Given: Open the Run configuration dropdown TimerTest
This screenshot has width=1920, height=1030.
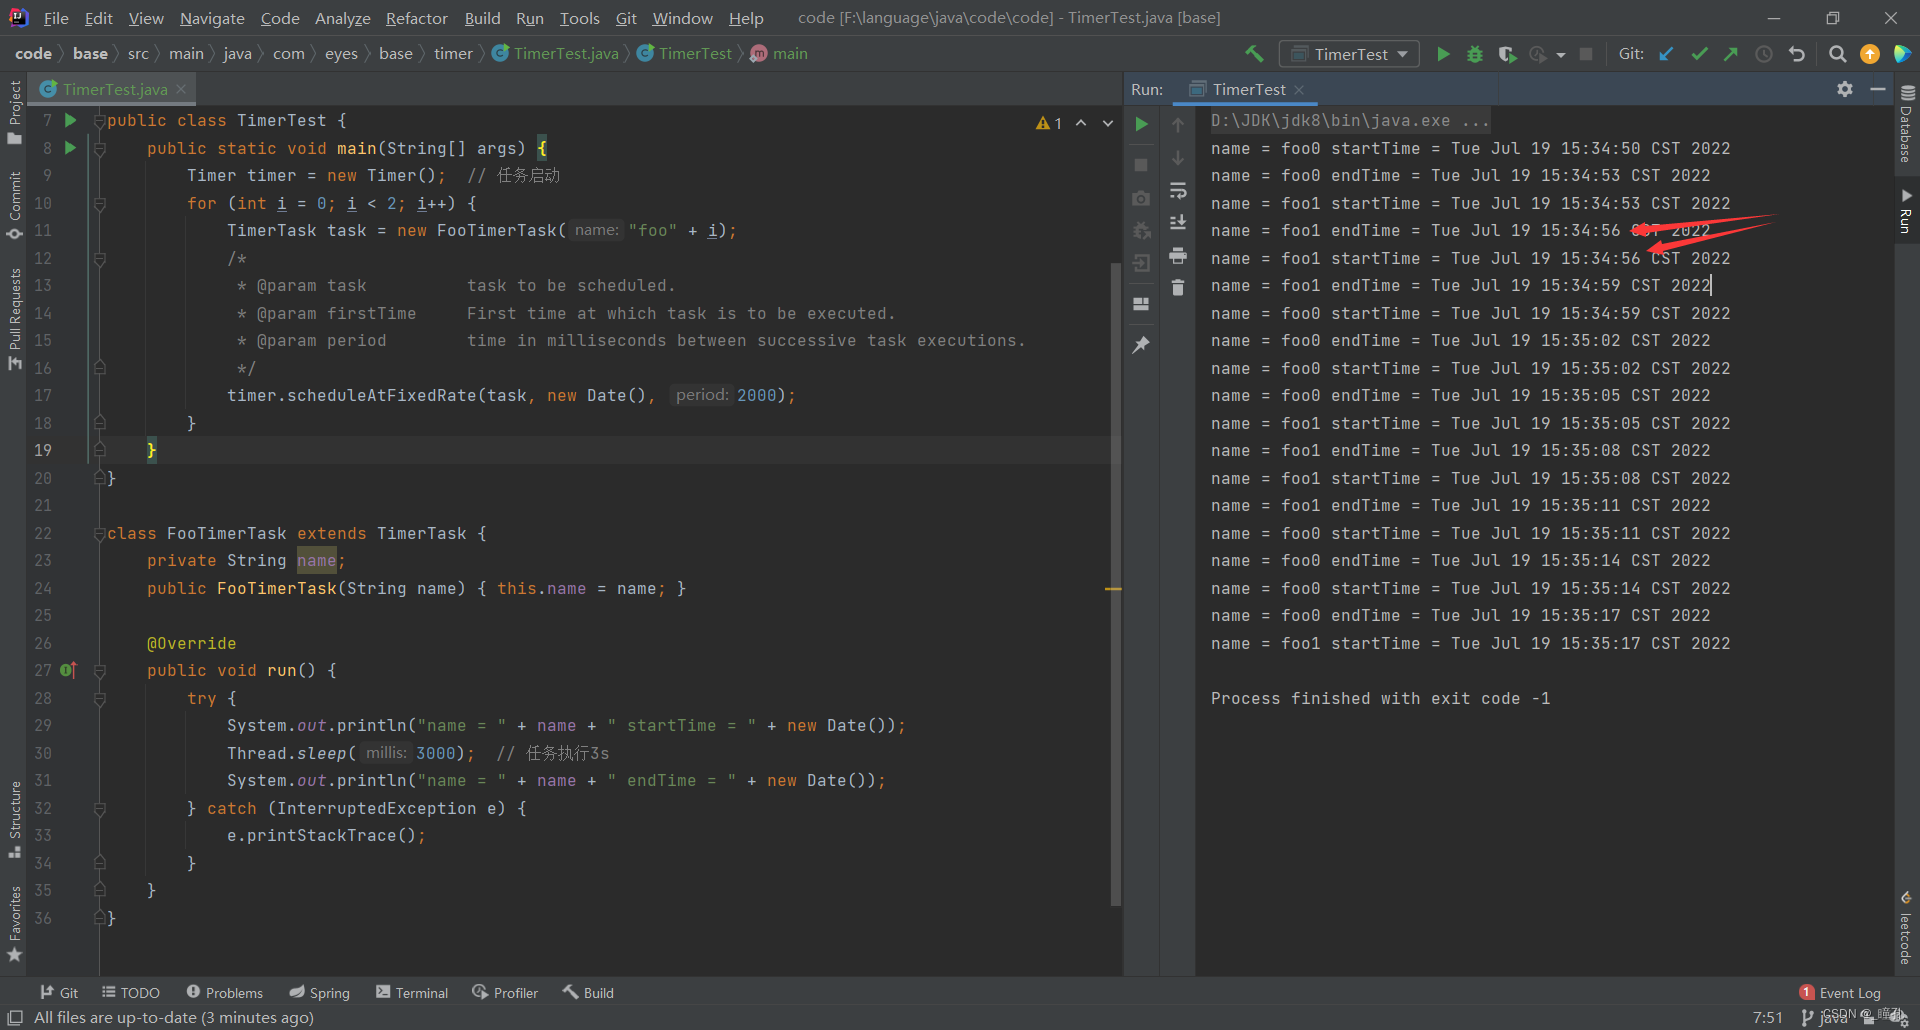Looking at the screenshot, I should click(1350, 54).
